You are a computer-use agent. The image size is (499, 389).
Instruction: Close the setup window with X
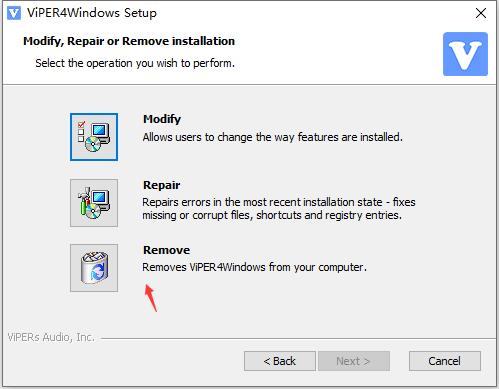[481, 13]
